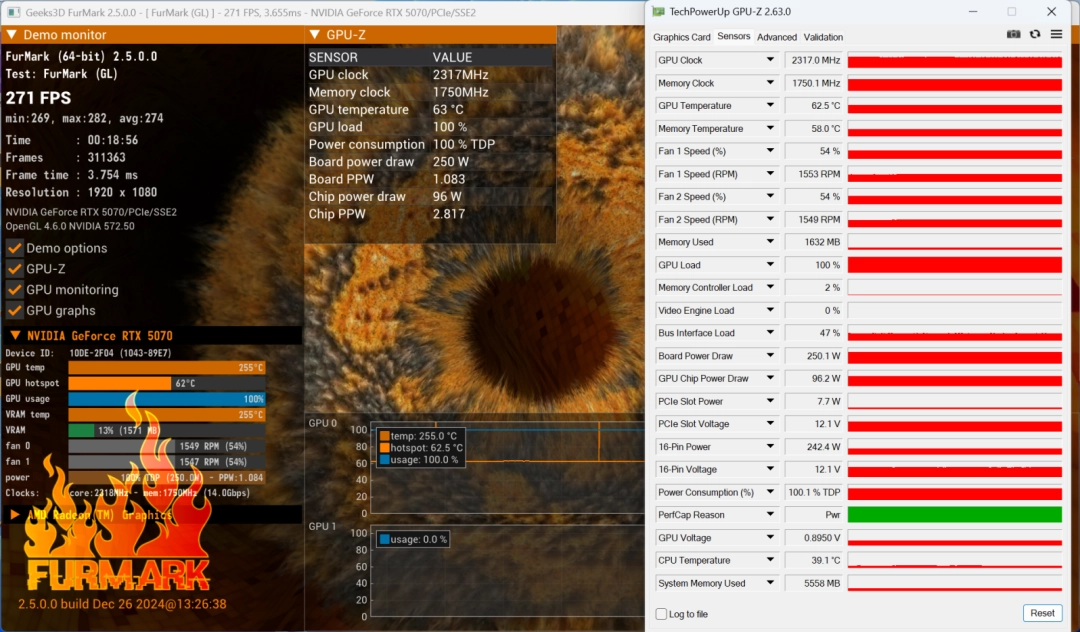This screenshot has width=1080, height=632.
Task: Click the GPU-Z refresh sensors icon
Action: 1034,33
